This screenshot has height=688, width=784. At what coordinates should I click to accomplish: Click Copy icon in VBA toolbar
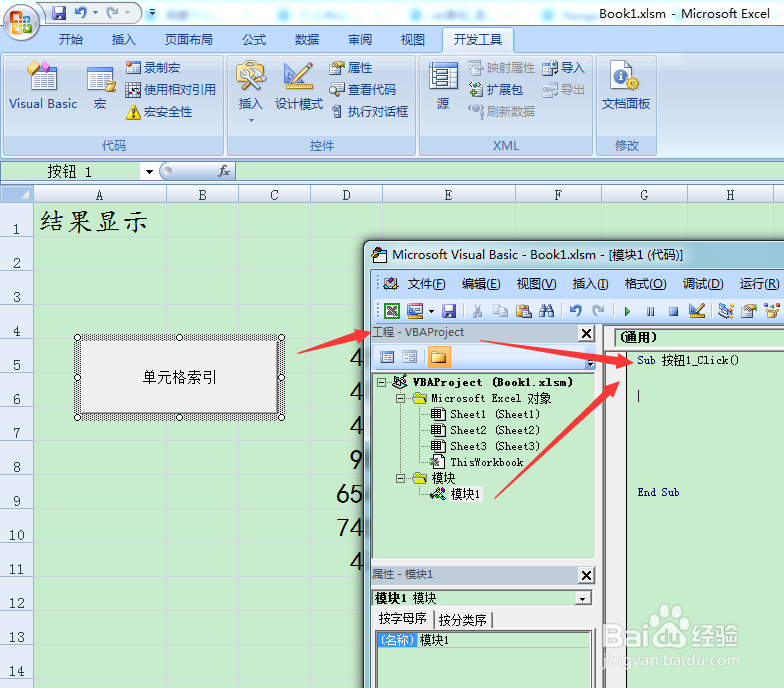click(500, 311)
